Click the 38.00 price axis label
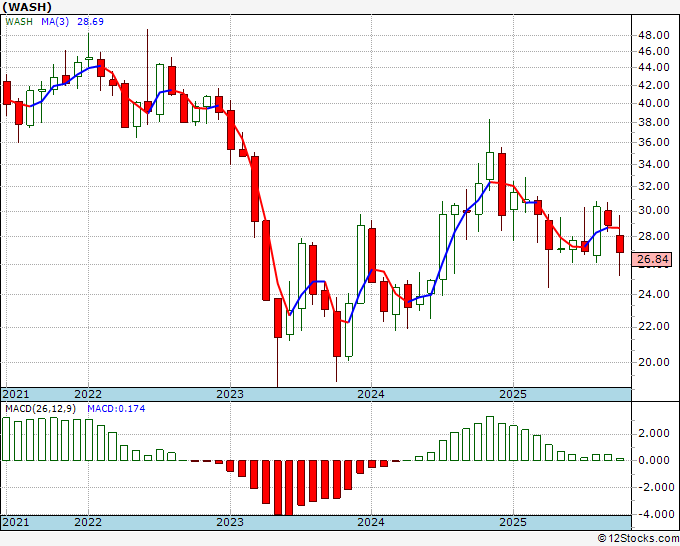This screenshot has height=546, width=680. [x=654, y=122]
